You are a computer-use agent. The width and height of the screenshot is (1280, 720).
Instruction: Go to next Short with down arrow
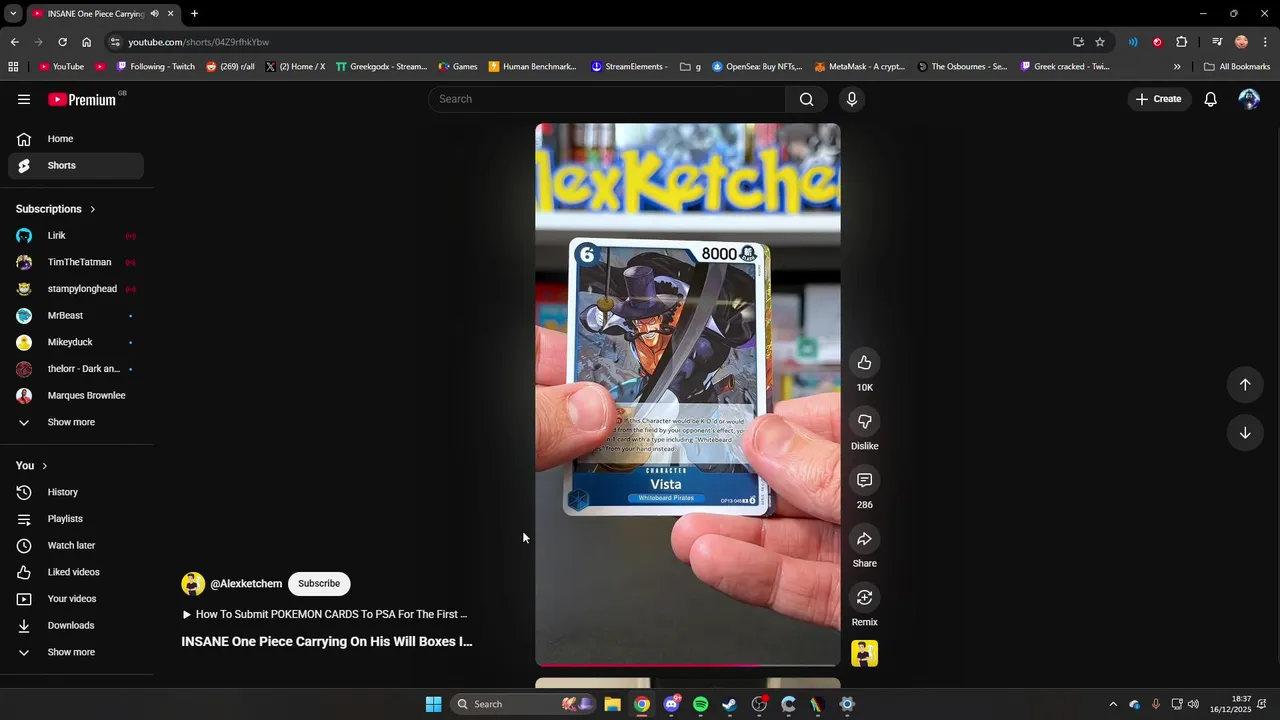tap(1245, 433)
